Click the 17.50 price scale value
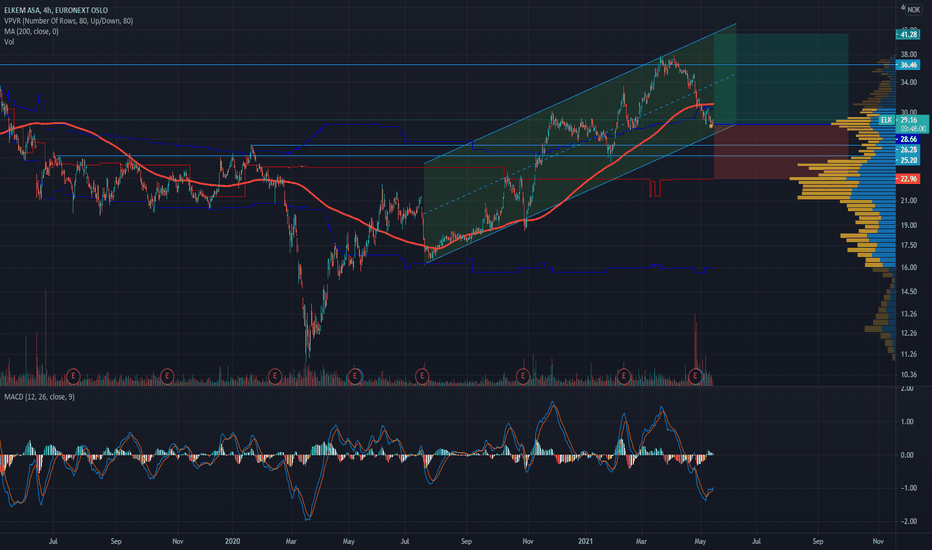This screenshot has width=932, height=550. click(x=908, y=246)
